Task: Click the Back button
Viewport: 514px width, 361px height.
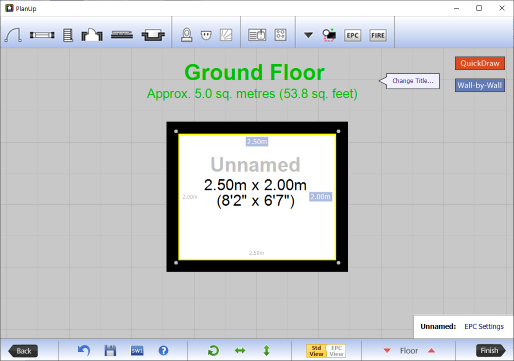Action: tap(23, 351)
